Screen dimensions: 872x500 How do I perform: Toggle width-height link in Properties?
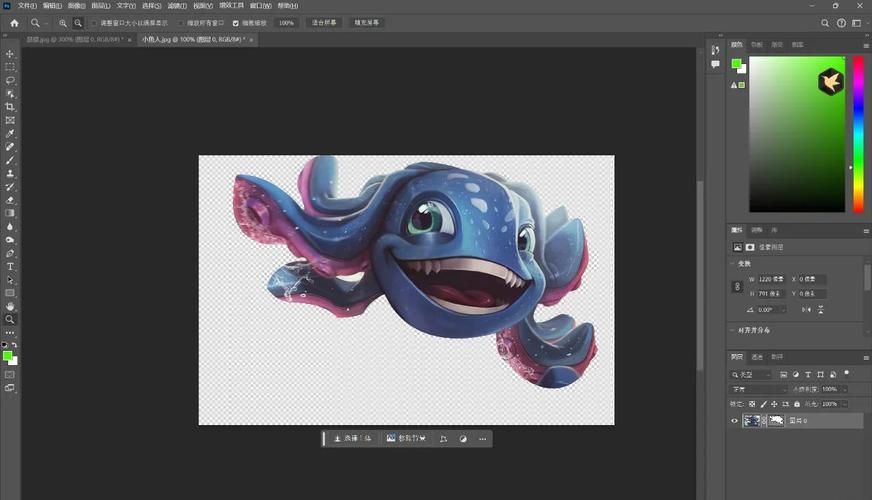point(737,286)
